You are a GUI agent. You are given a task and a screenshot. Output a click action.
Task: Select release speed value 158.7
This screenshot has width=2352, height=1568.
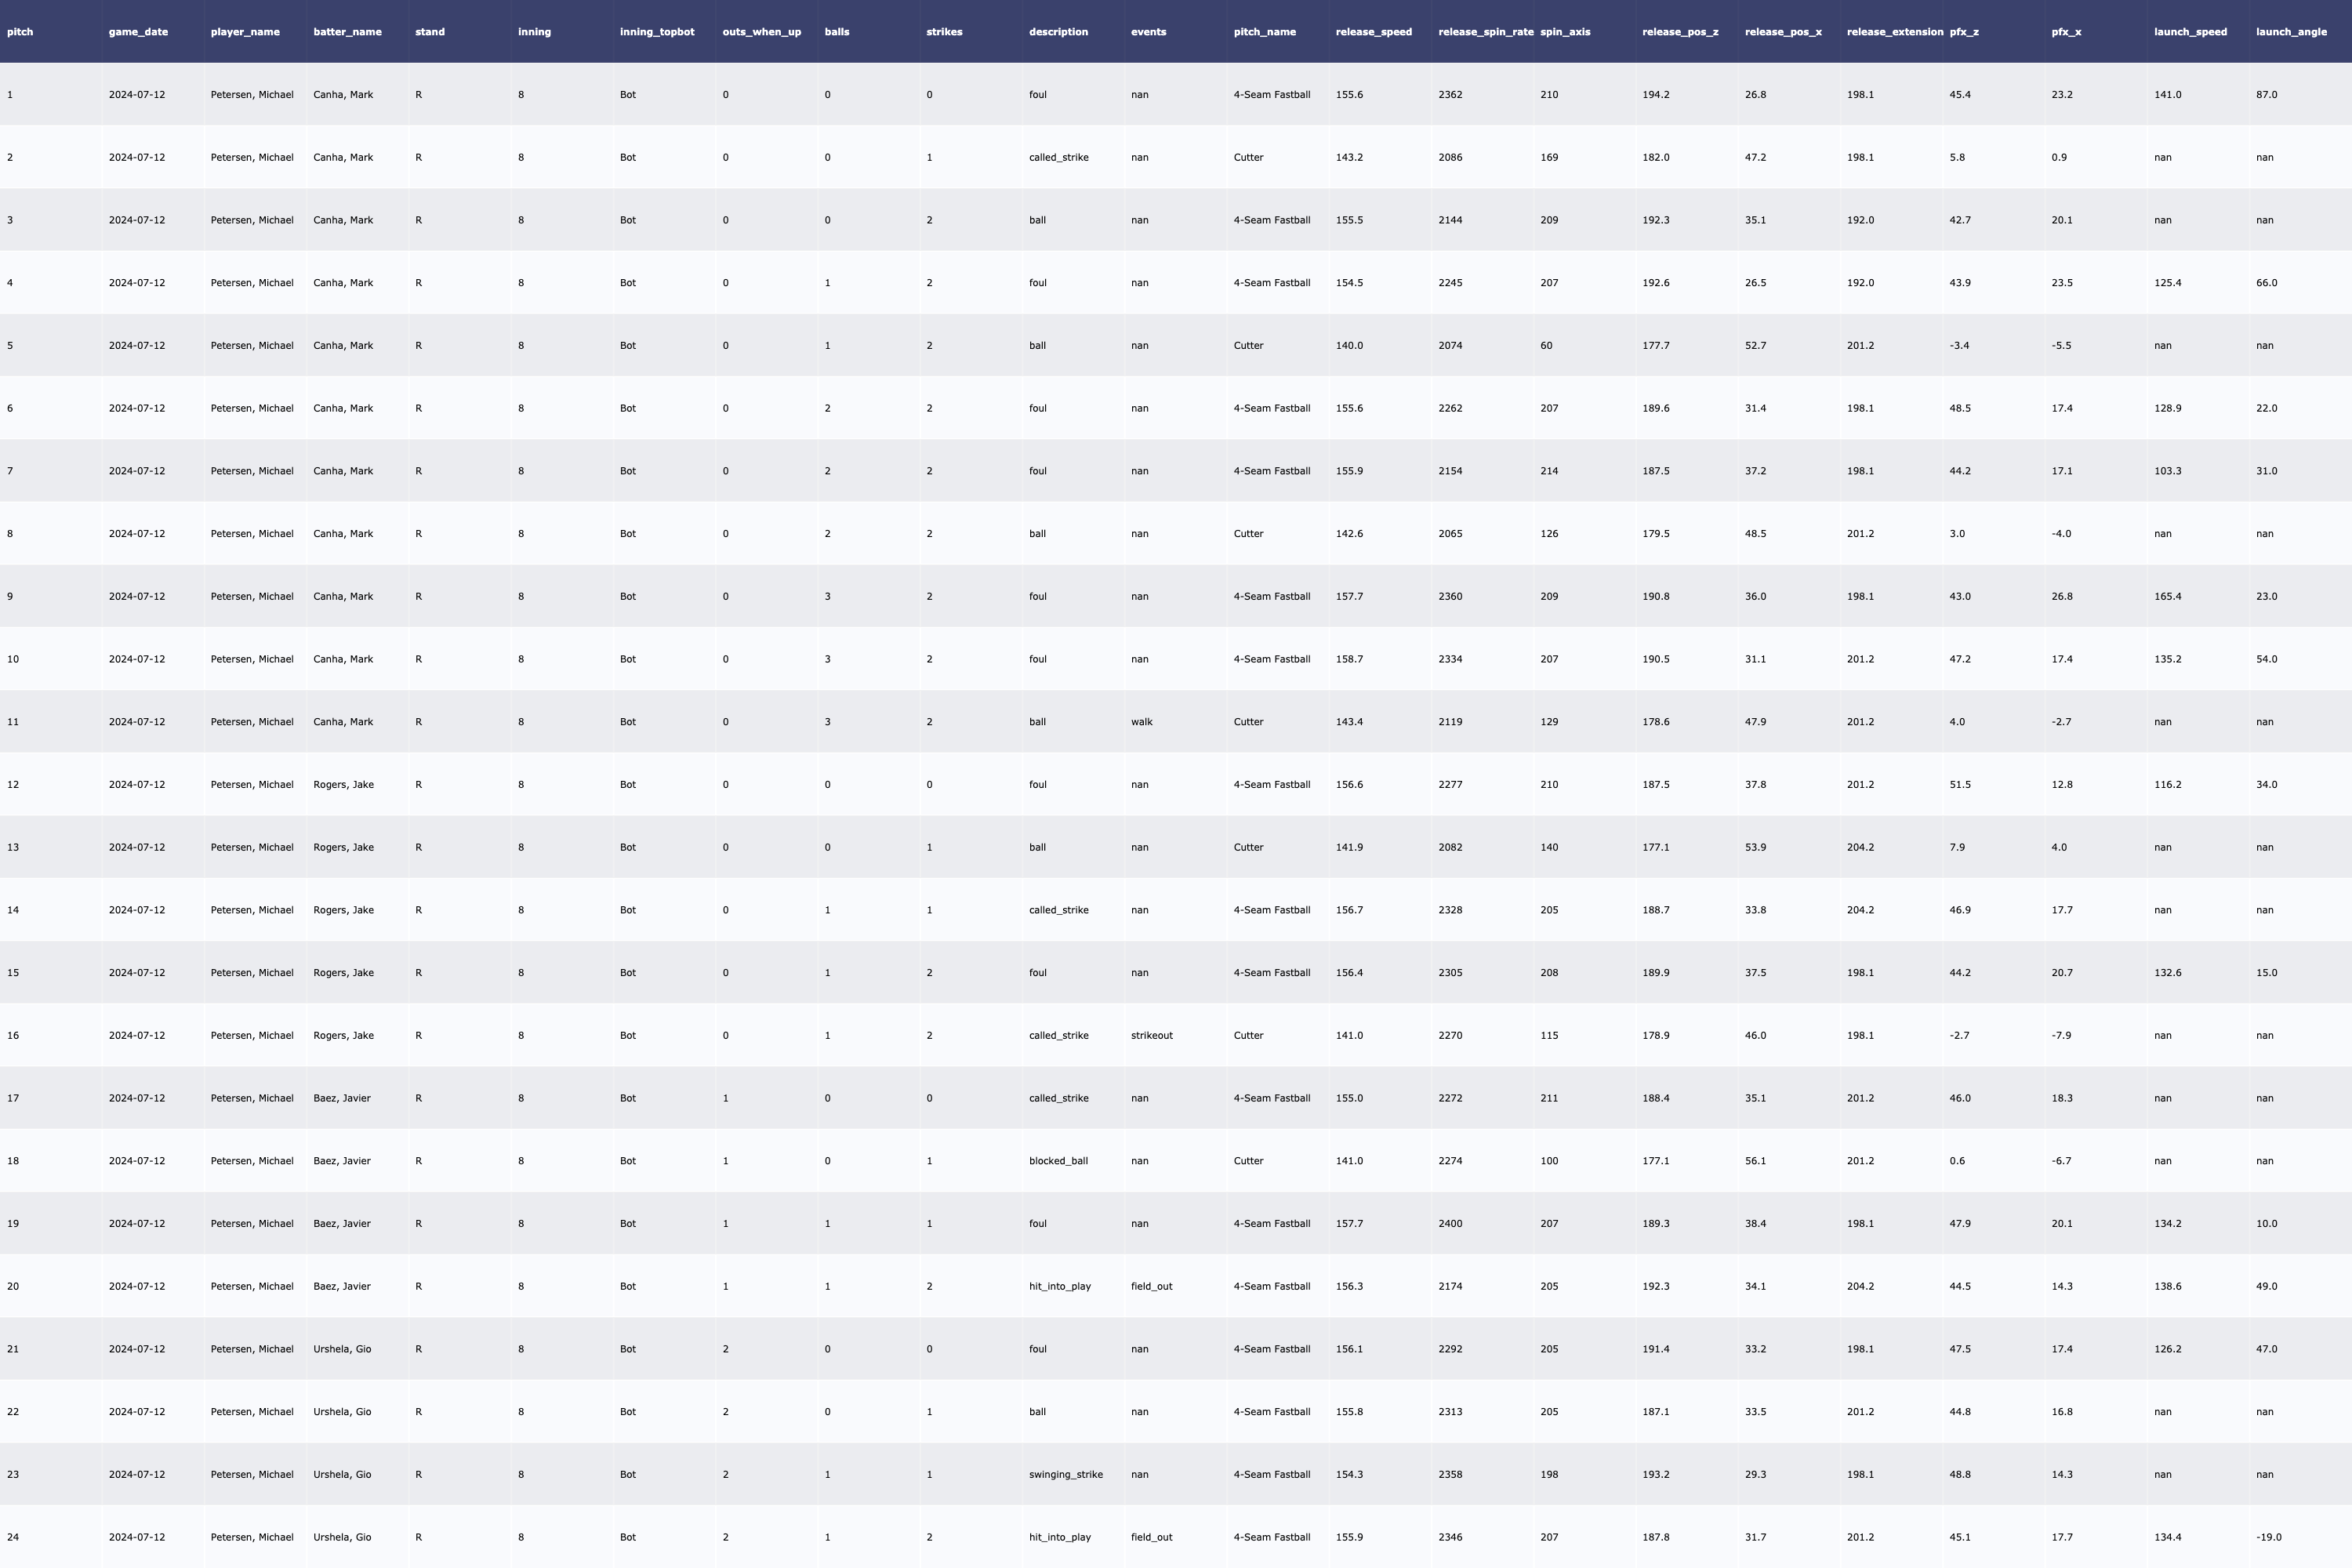pyautogui.click(x=1349, y=659)
